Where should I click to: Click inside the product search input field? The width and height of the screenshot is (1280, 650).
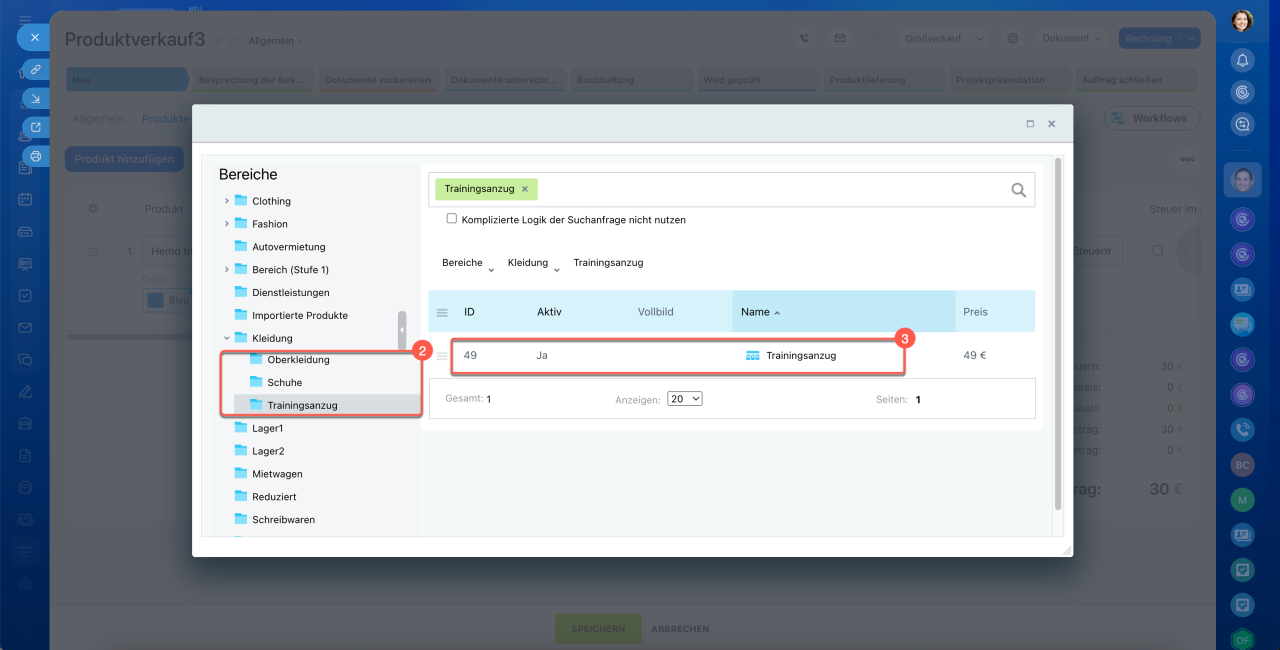770,190
